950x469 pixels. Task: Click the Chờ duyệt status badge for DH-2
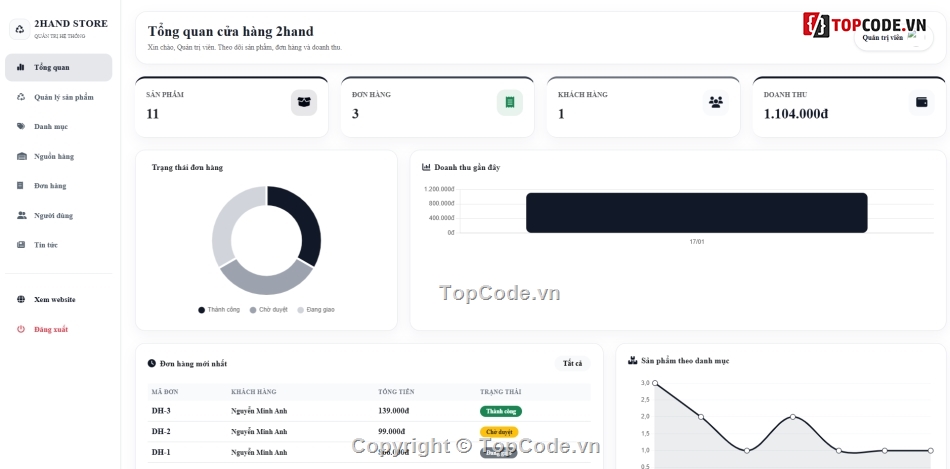coord(499,432)
